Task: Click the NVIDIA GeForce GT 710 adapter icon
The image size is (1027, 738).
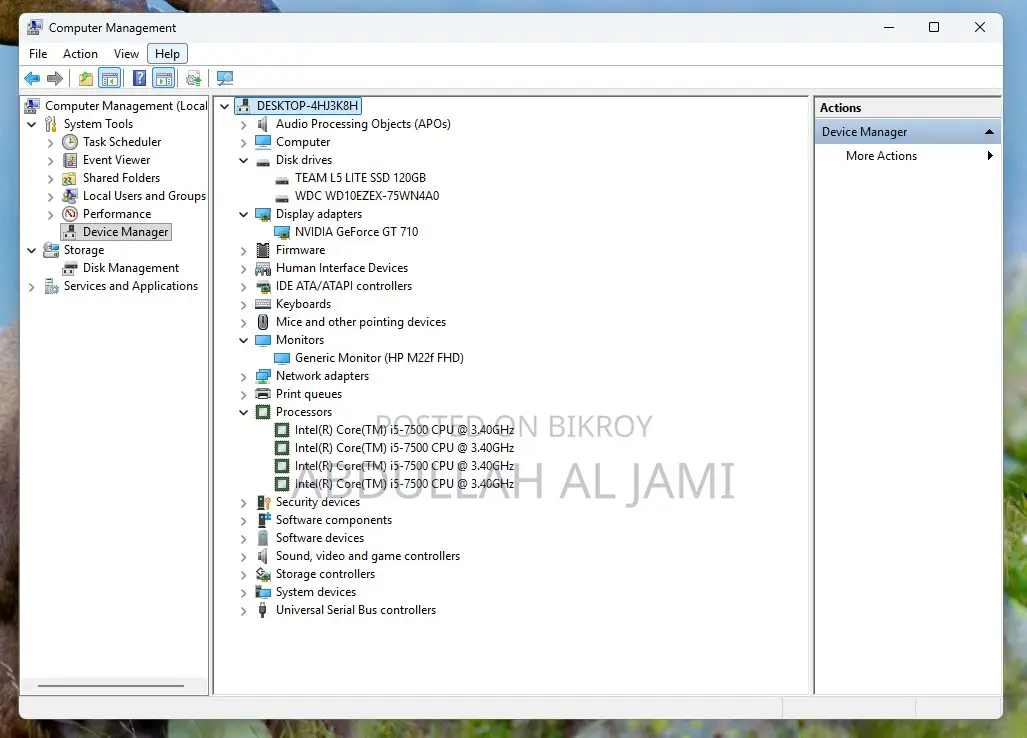Action: pyautogui.click(x=282, y=232)
